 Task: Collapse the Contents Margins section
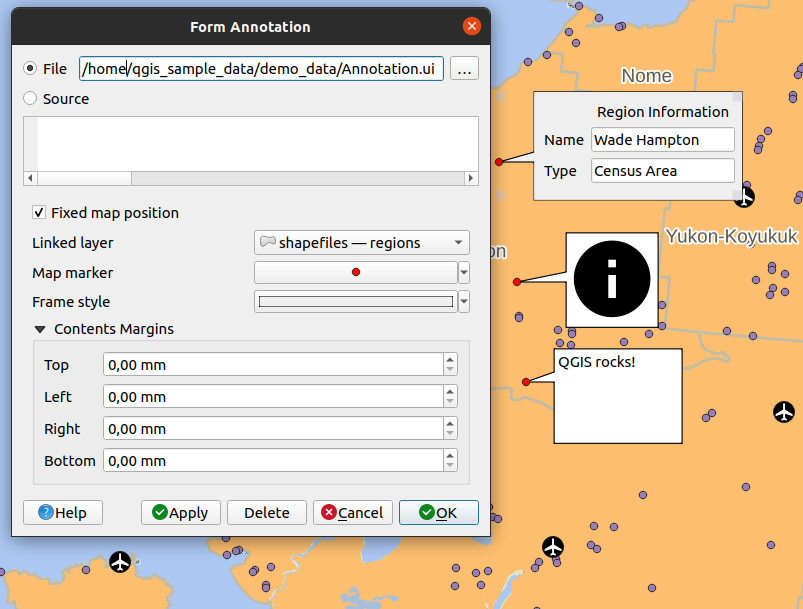[40, 329]
